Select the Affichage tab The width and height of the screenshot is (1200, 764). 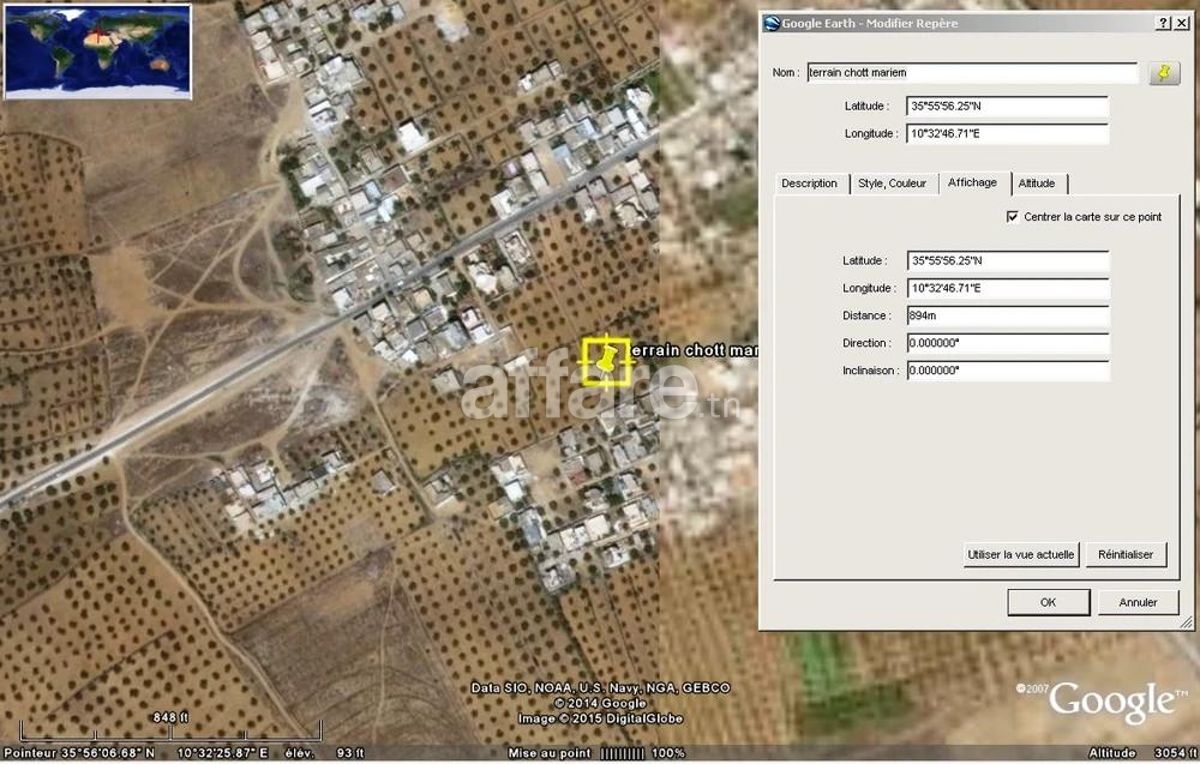973,182
